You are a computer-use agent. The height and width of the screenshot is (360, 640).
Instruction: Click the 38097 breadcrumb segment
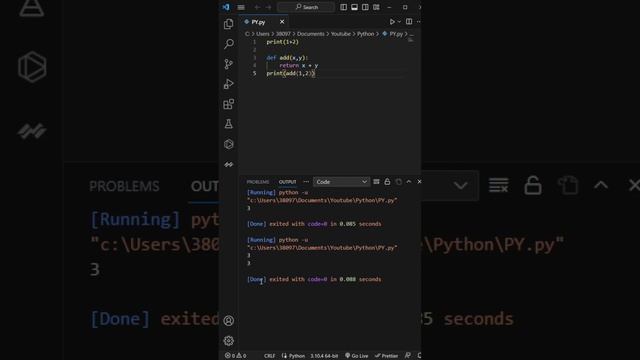coord(283,34)
